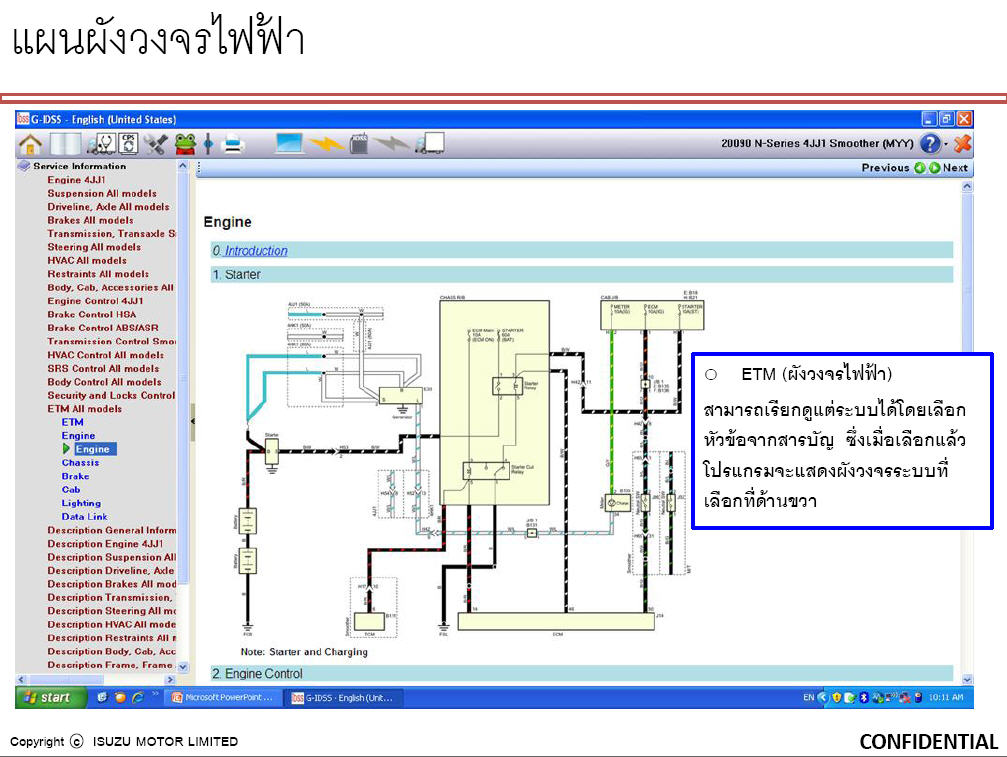Click the orange X exit icon
Viewport: 1007px width, 757px height.
coord(962,143)
